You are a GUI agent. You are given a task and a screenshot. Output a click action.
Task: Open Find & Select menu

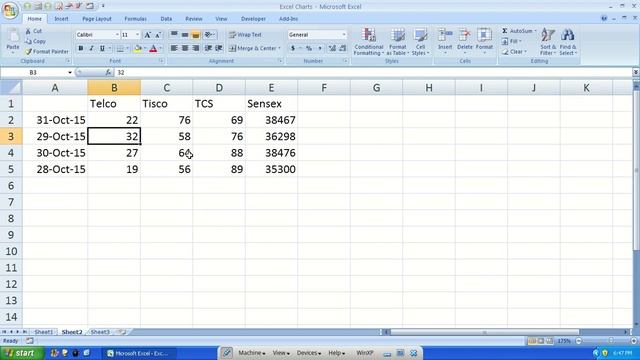pos(568,42)
